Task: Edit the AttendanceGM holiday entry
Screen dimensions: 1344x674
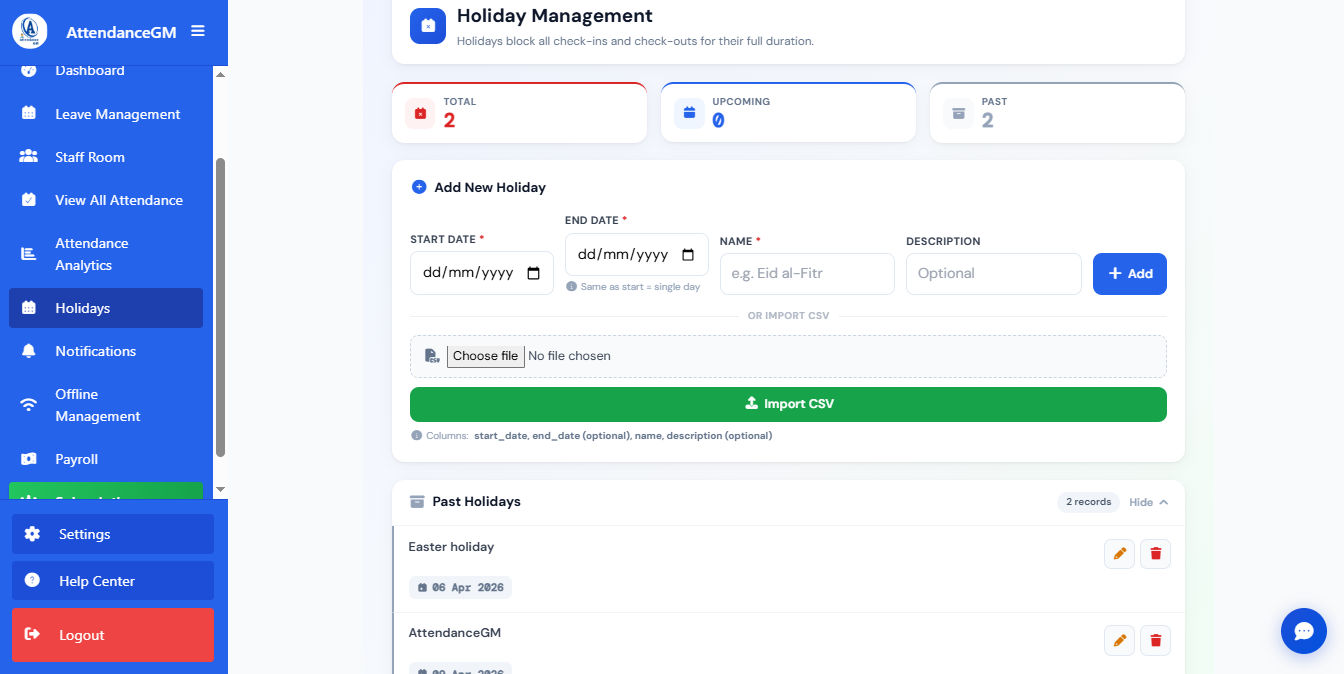Action: click(x=1119, y=640)
